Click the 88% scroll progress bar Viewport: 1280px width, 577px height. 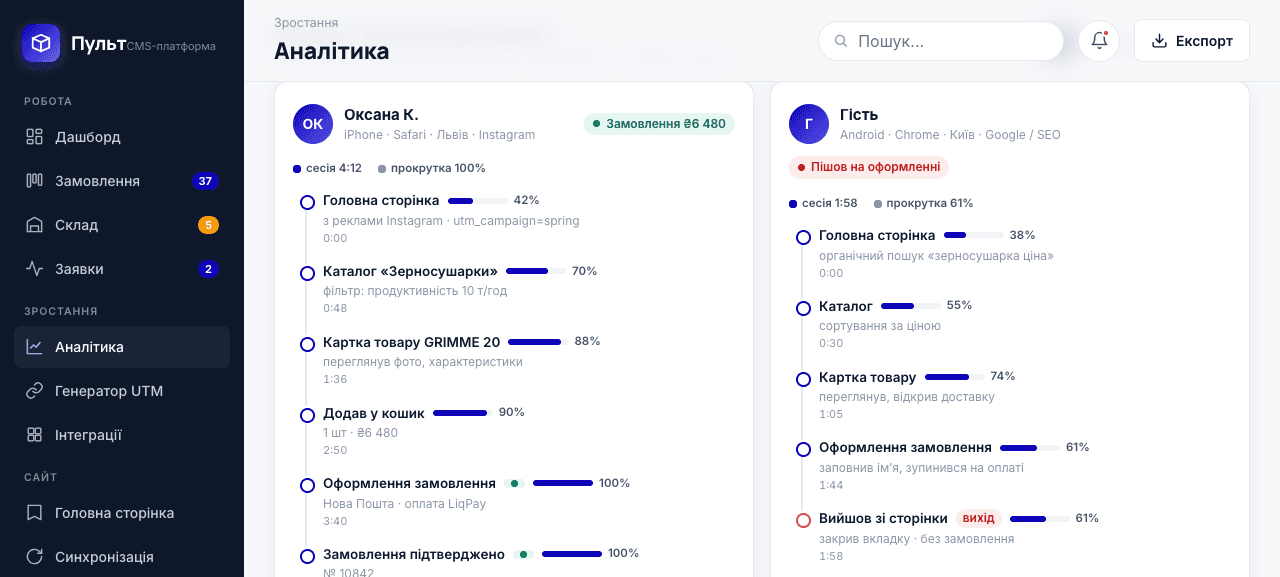tap(538, 342)
